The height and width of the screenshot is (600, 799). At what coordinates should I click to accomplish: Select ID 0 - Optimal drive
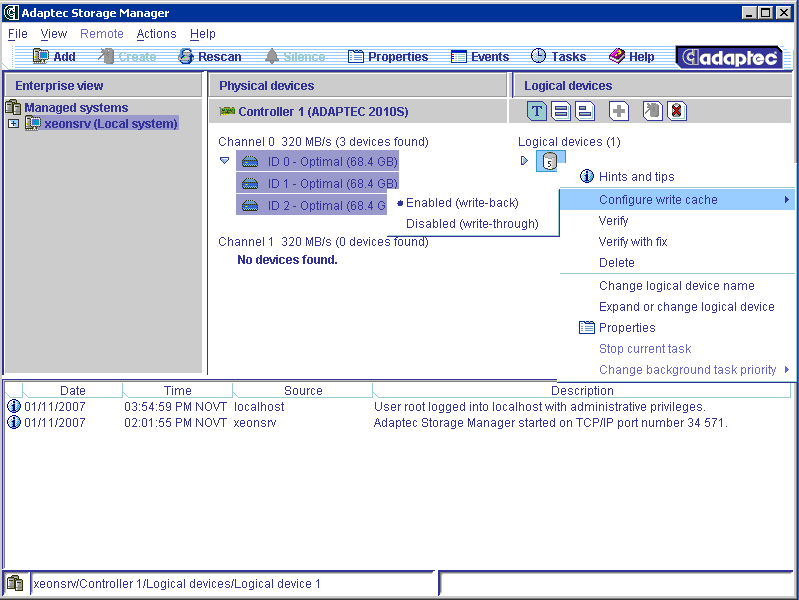(x=317, y=162)
